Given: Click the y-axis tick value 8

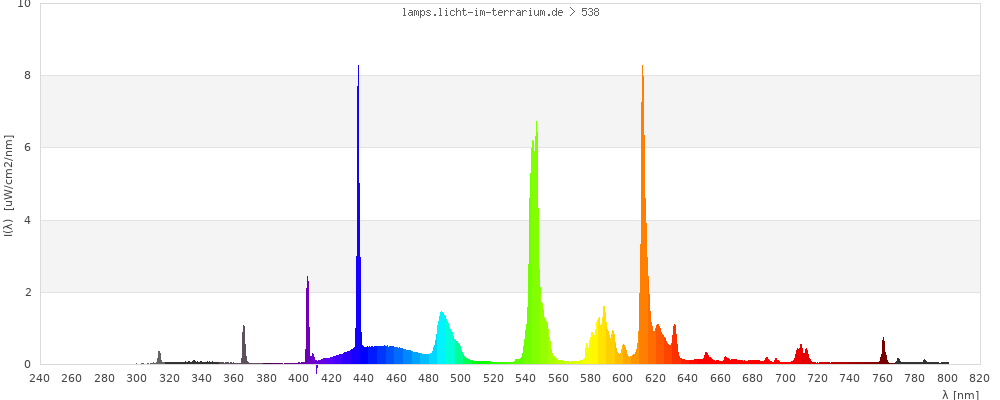Looking at the screenshot, I should coord(27,75).
